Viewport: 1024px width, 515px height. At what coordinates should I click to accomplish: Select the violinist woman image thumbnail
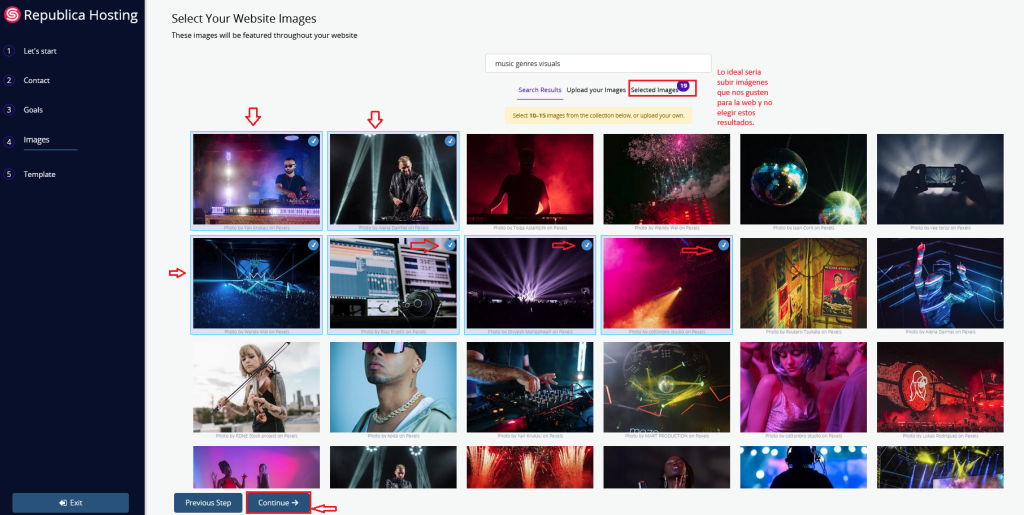tap(256, 386)
